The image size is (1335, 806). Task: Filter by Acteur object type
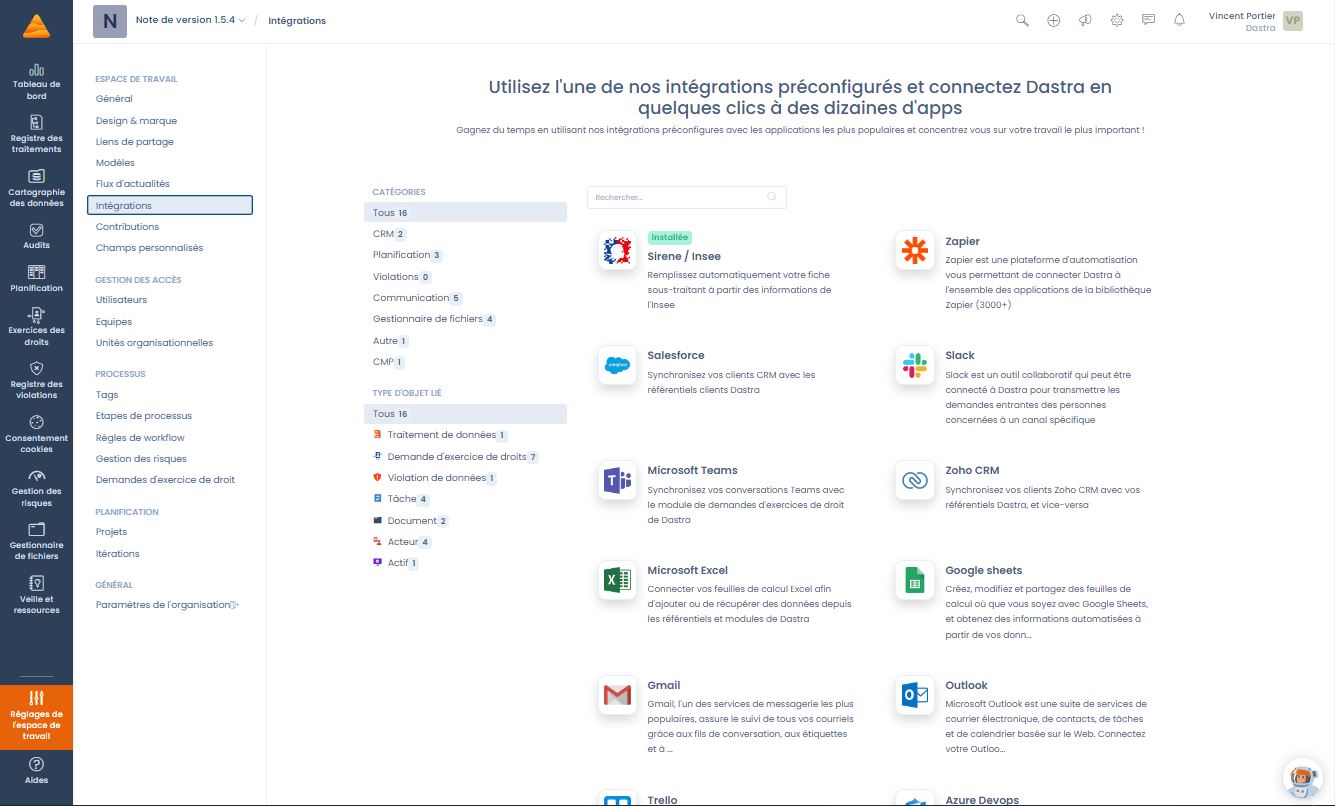401,542
